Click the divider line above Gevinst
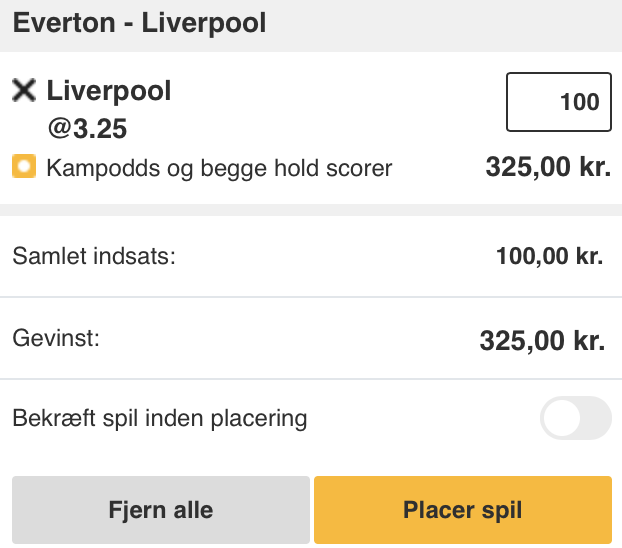The image size is (622, 548). coord(311,297)
